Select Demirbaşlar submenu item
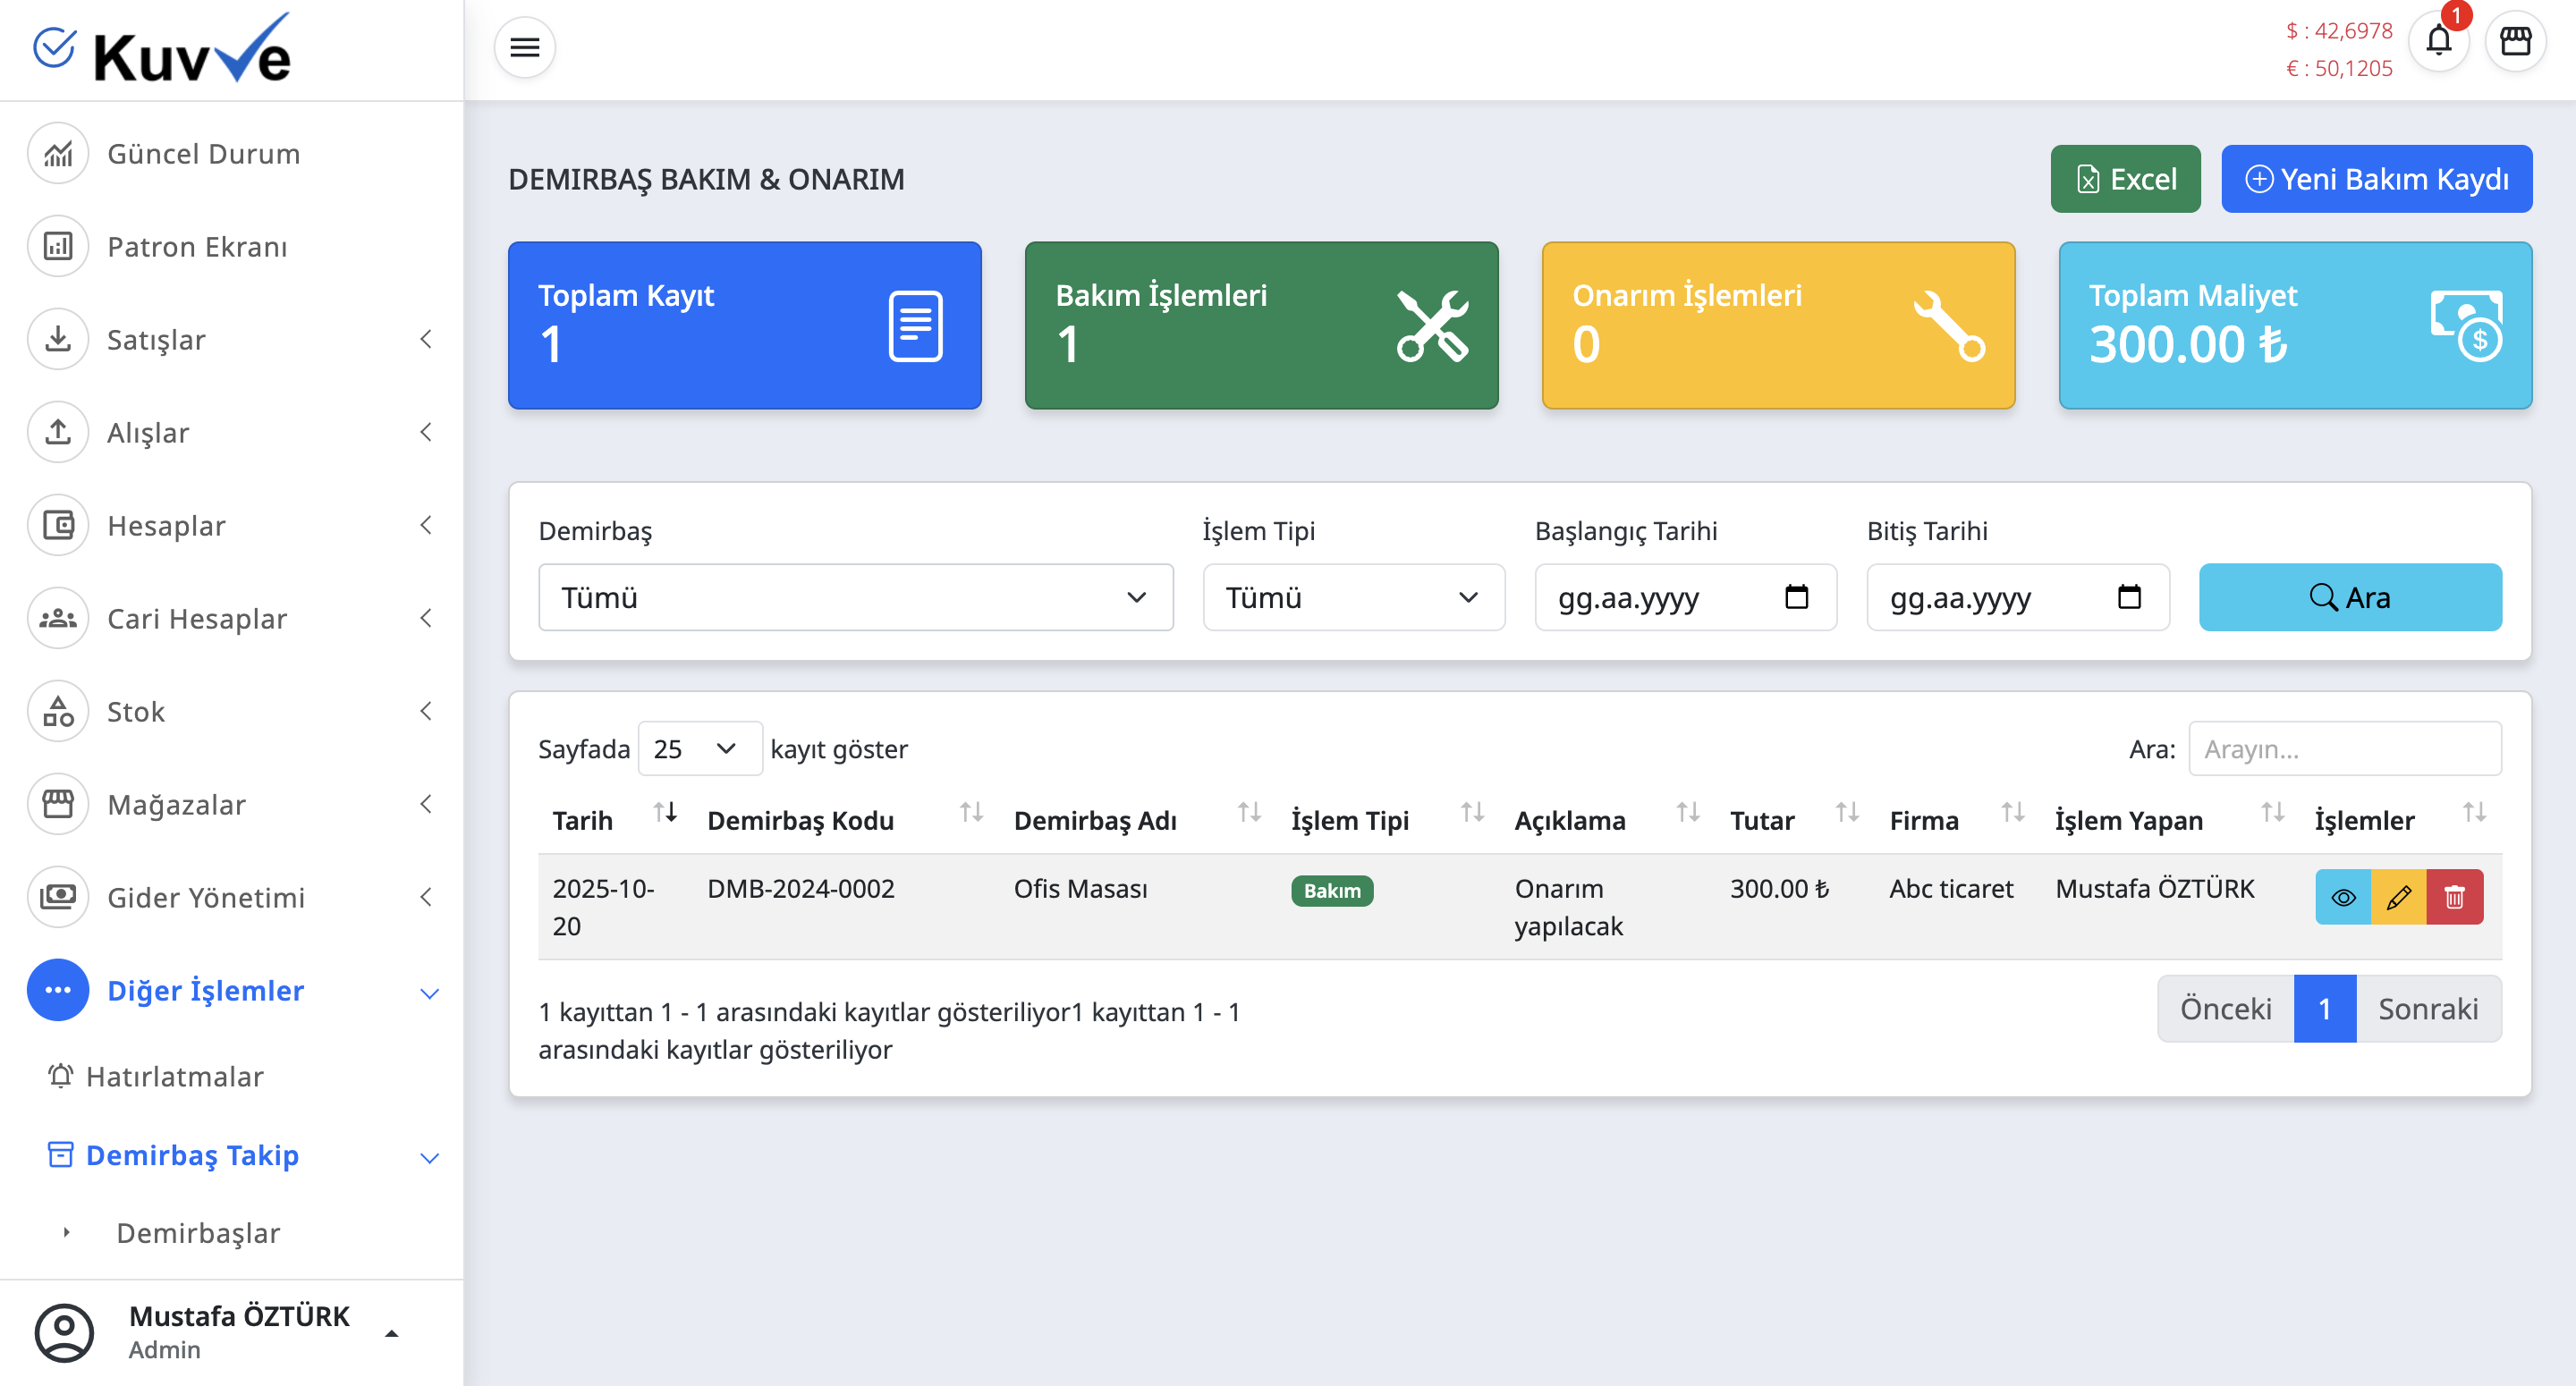Viewport: 2576px width, 1386px height. [198, 1232]
